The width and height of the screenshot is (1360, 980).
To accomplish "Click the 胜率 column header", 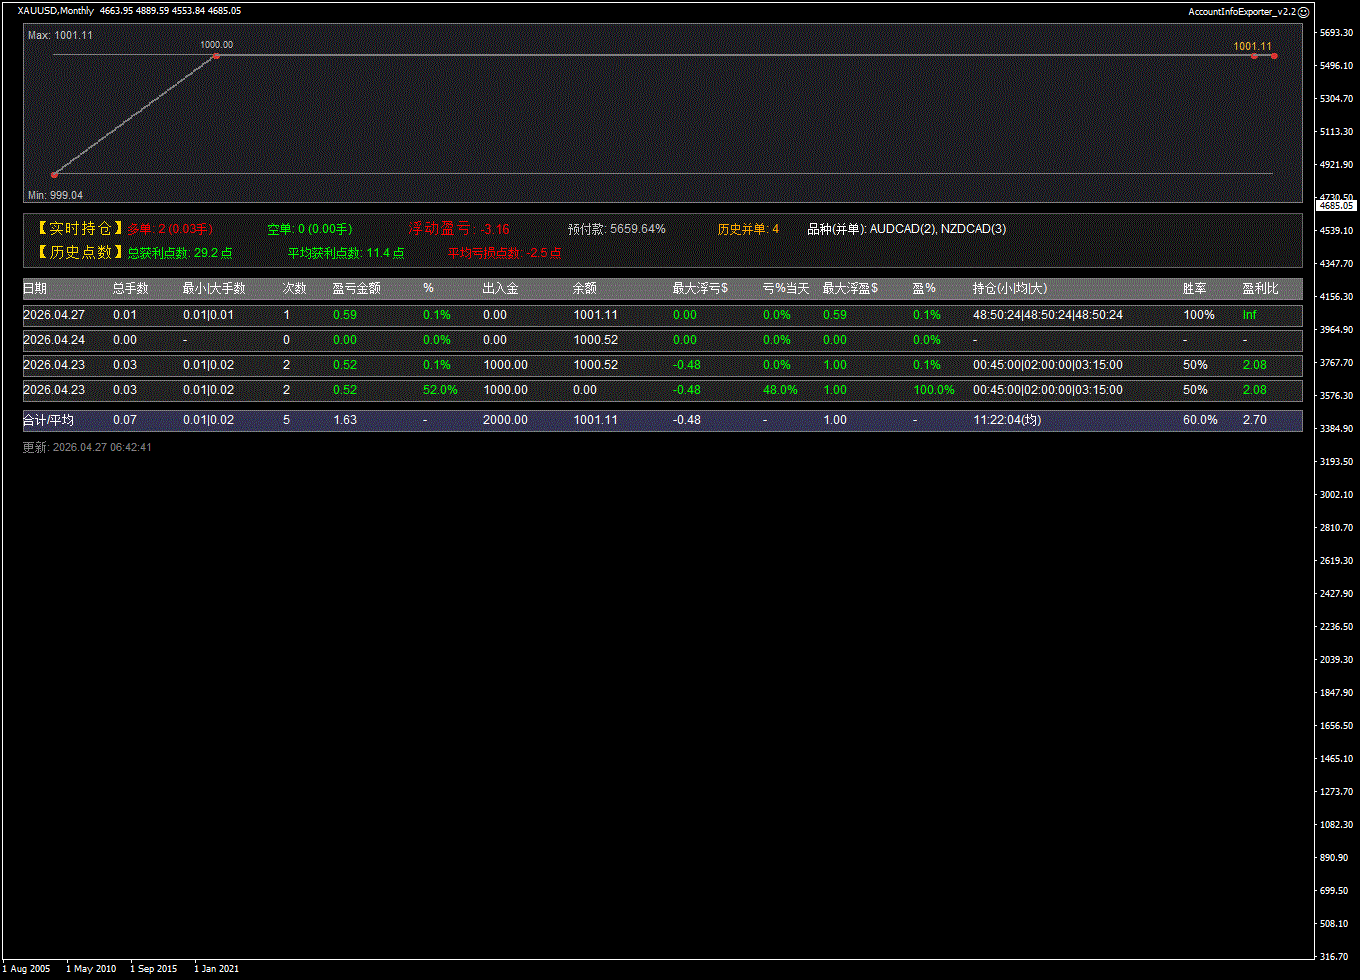I will click(1194, 289).
